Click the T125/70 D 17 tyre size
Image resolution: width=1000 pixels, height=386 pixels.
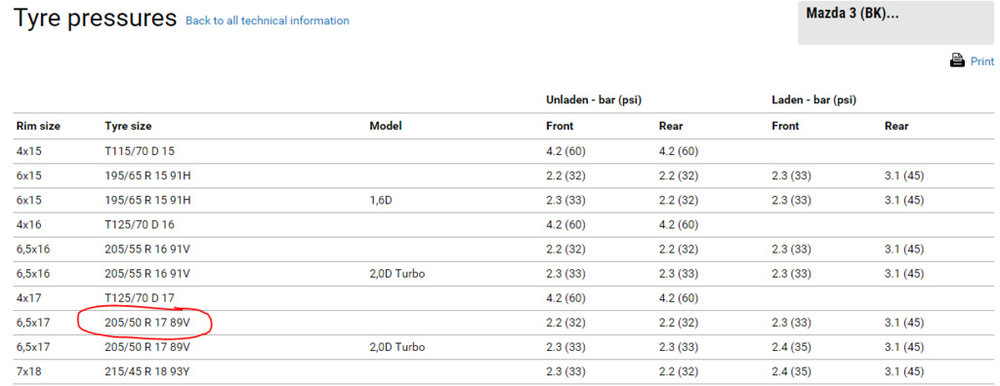[140, 299]
